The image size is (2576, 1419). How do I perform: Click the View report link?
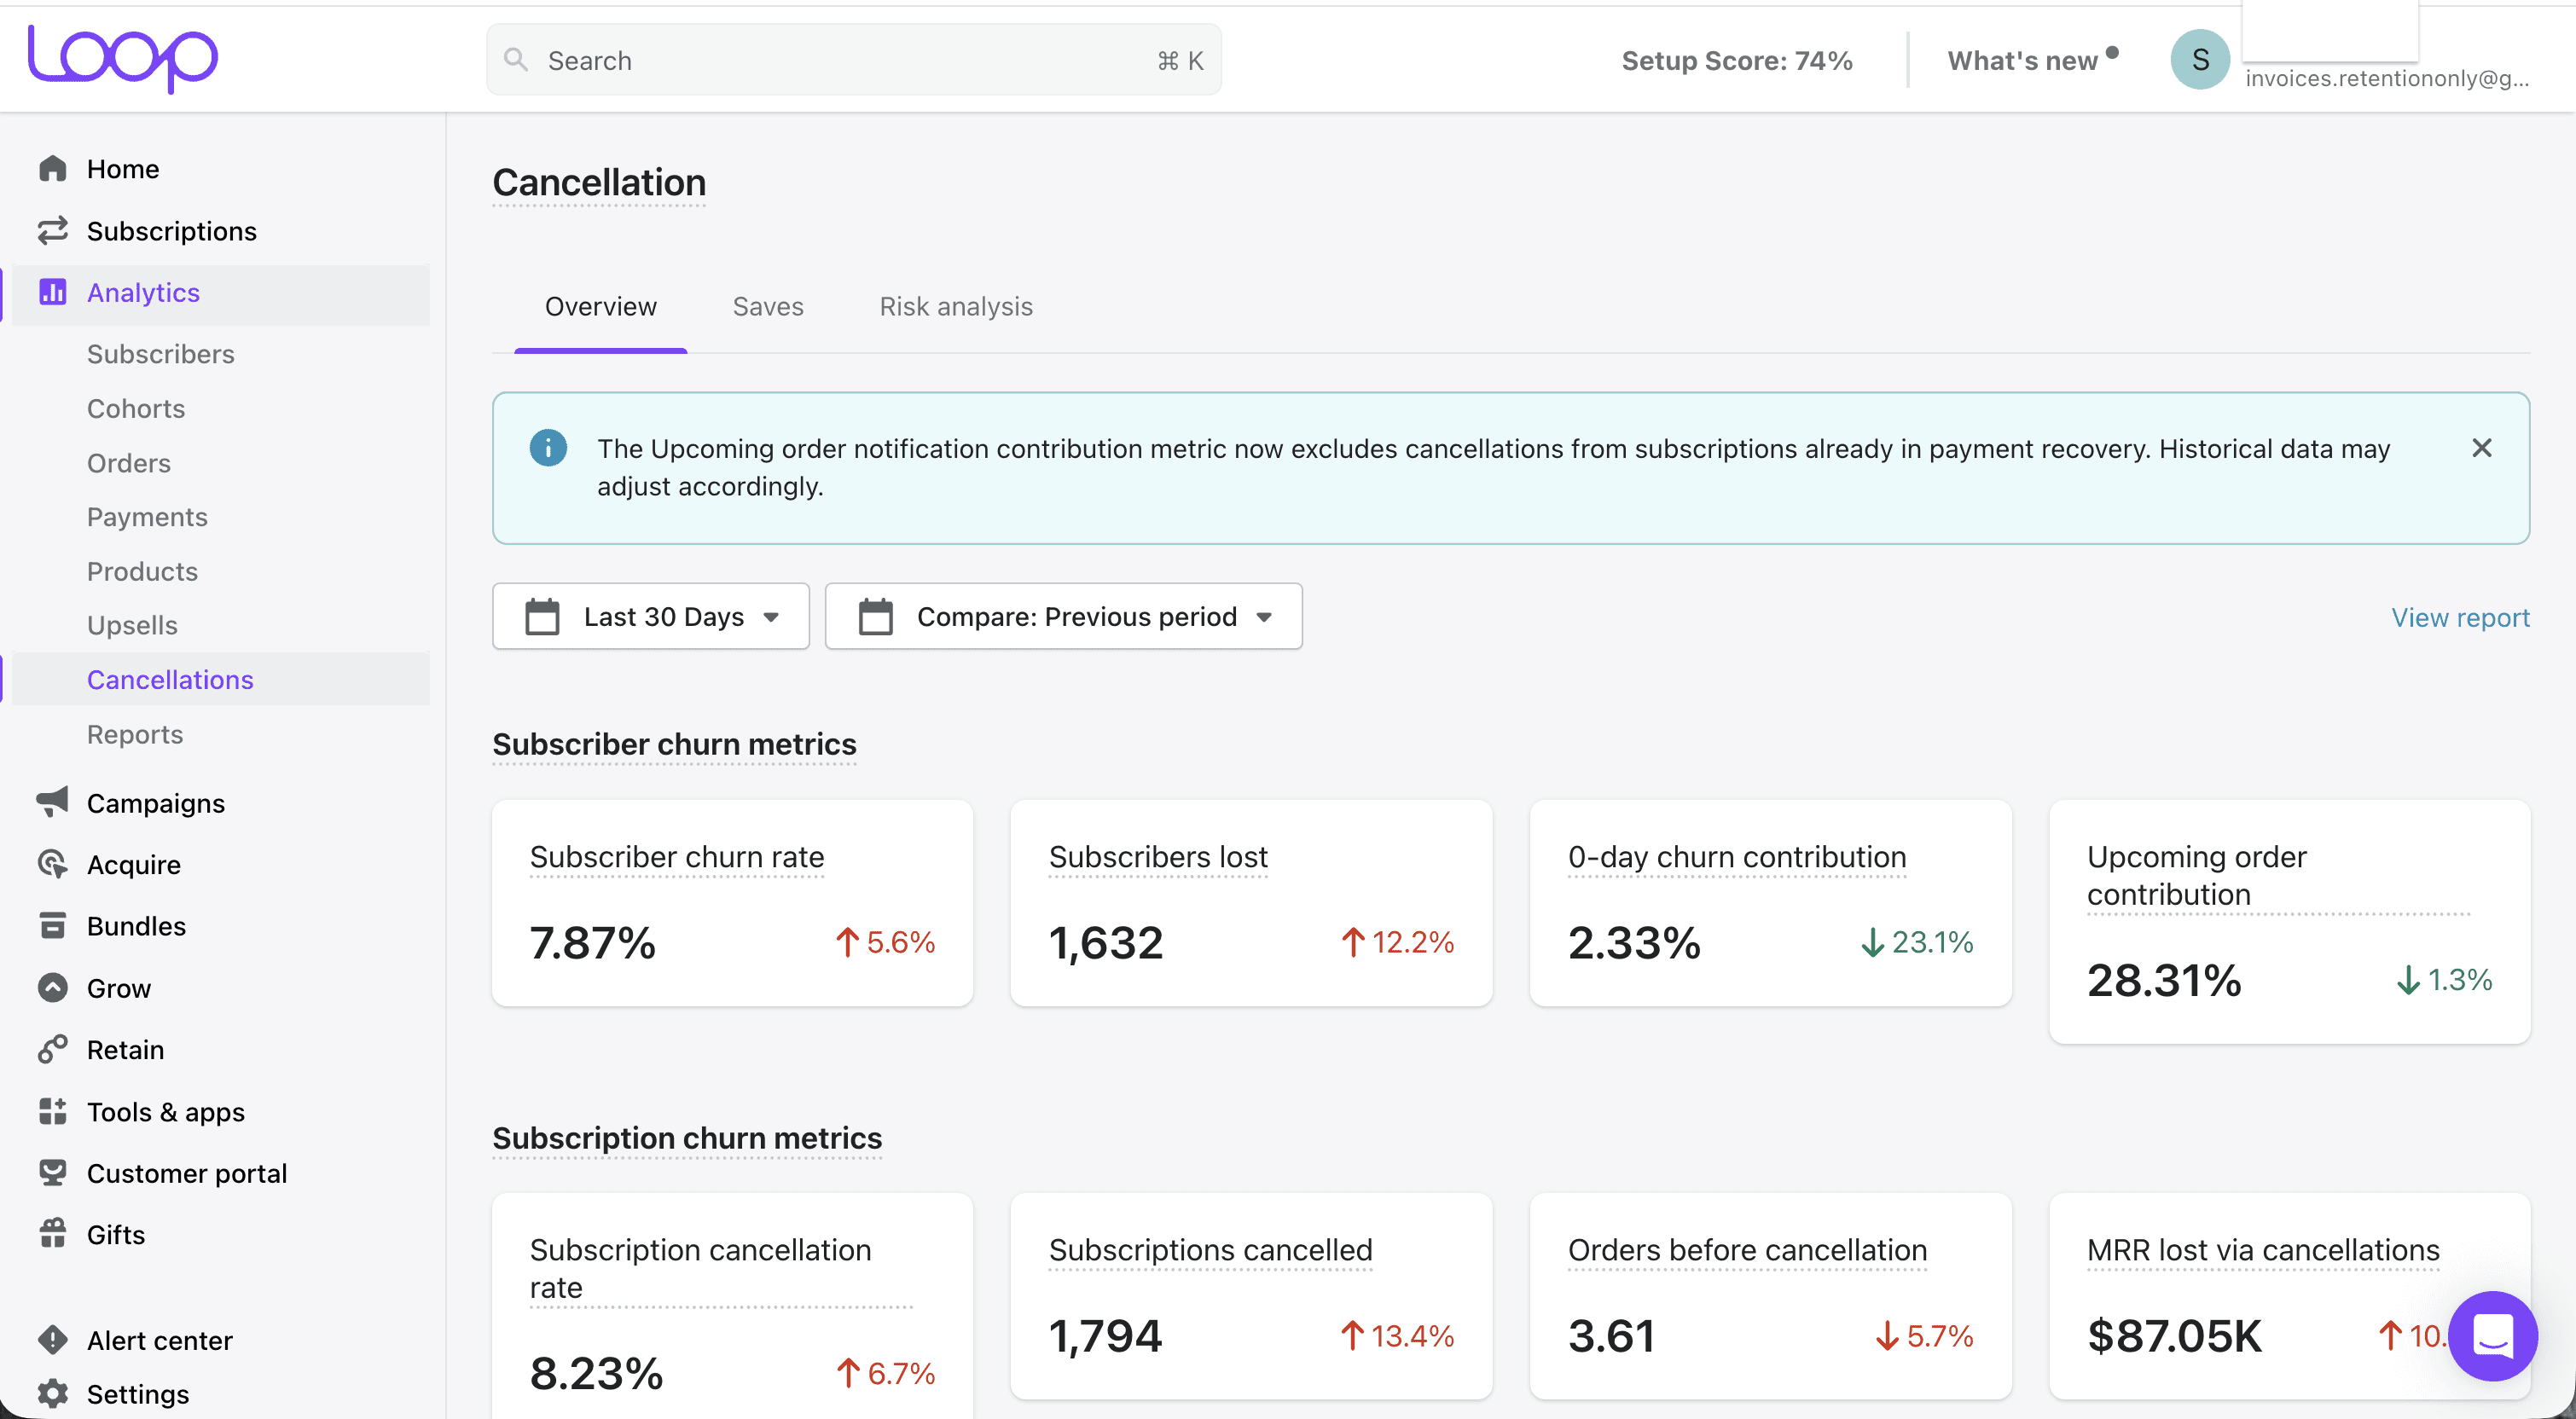[x=2460, y=617]
